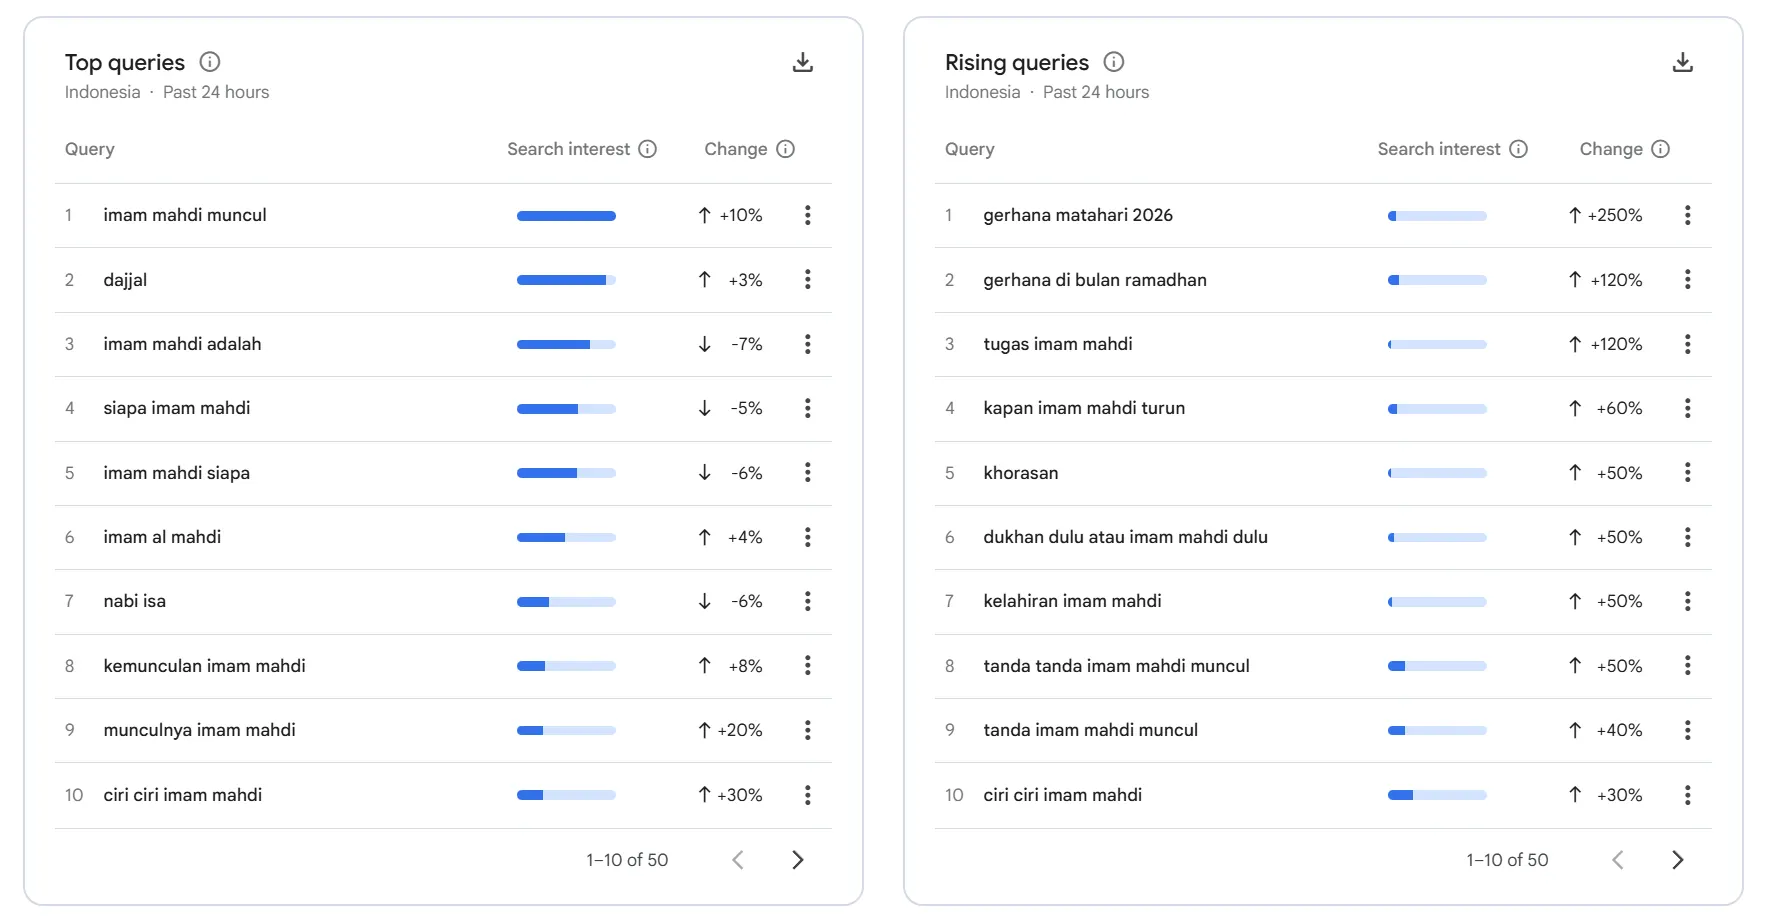
Task: Go to next page of Rising queries
Action: (x=1677, y=860)
